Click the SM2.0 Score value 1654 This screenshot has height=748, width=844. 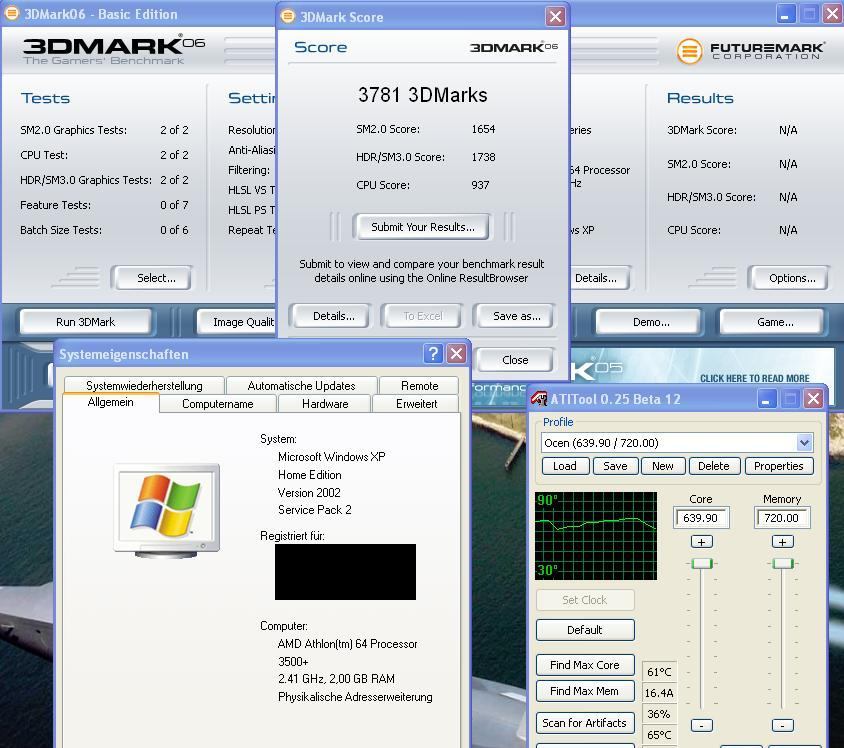point(483,129)
